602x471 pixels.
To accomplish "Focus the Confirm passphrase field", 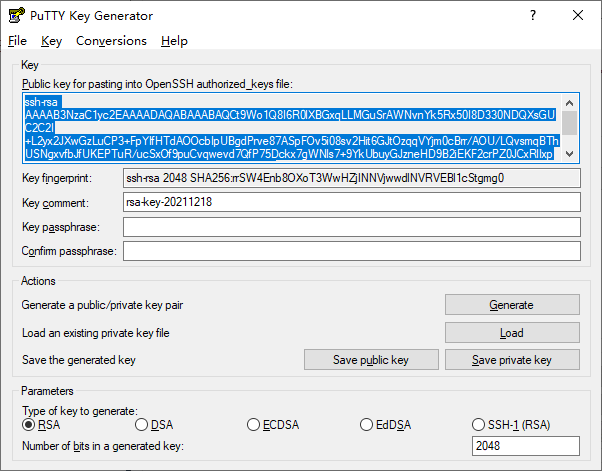I will 352,251.
